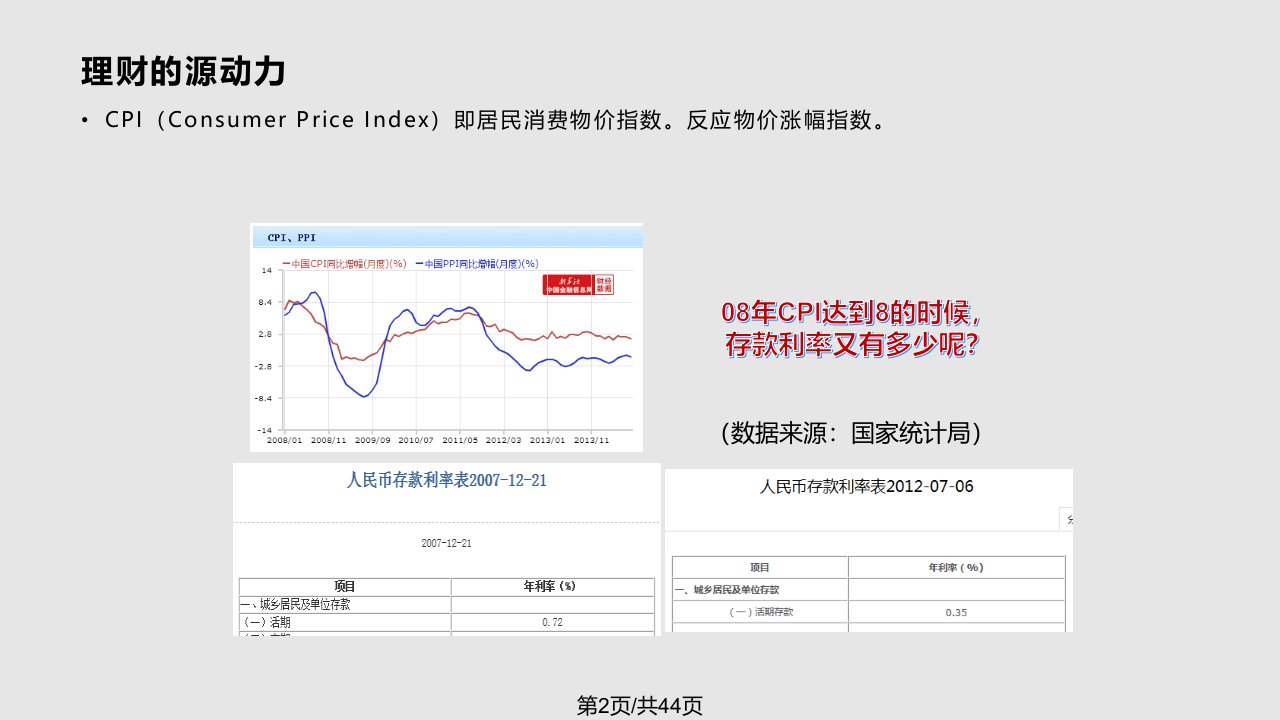The image size is (1280, 720).
Task: Click the red text 存款利率又有多少呢?
Action: [851, 346]
